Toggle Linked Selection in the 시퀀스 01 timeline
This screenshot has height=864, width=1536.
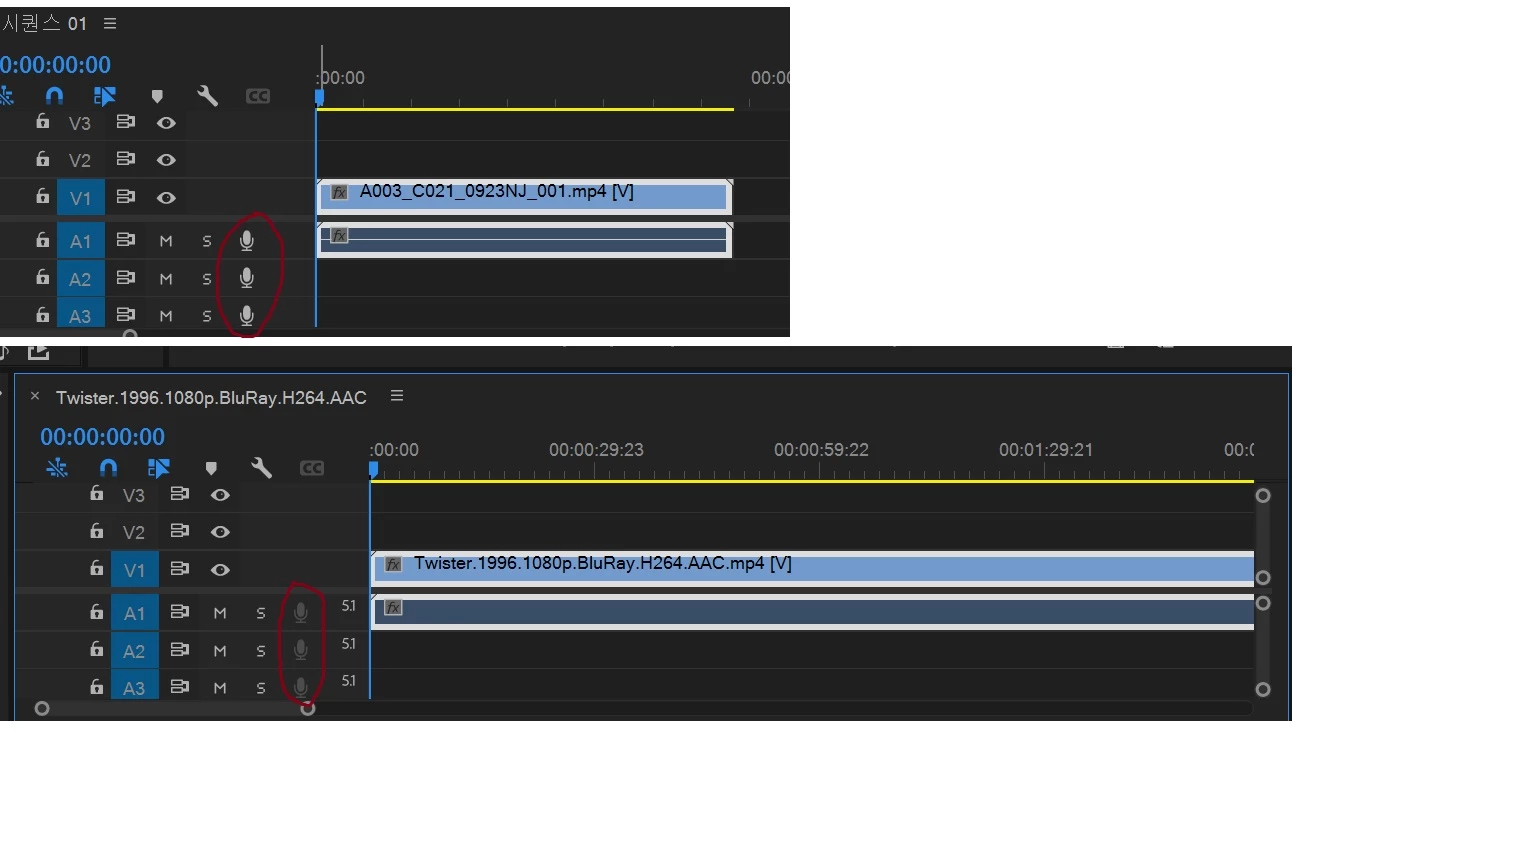click(105, 96)
